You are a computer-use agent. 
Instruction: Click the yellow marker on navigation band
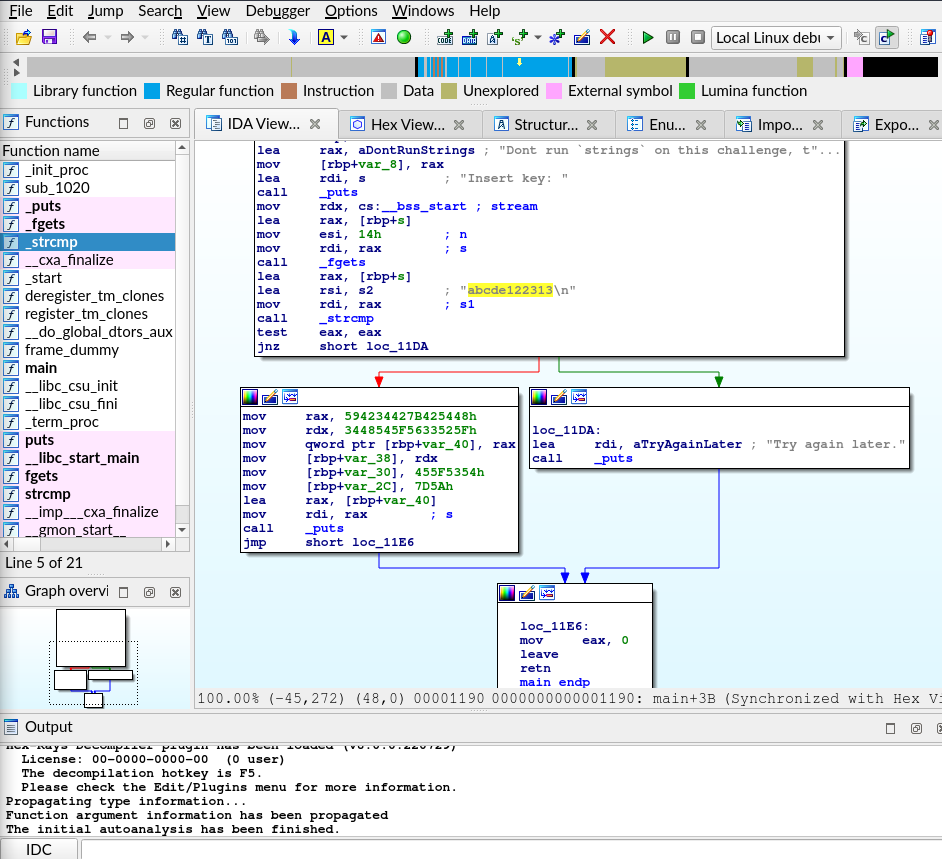tap(520, 62)
